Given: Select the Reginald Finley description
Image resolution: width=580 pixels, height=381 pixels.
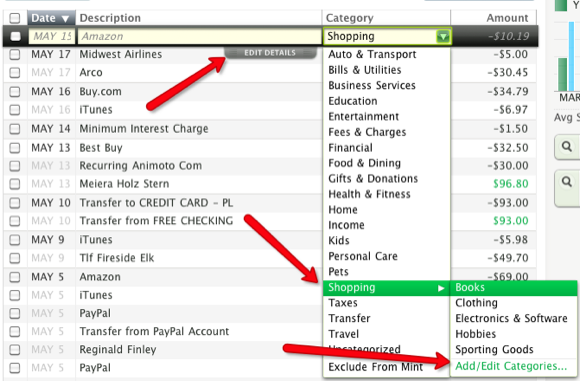Looking at the screenshot, I should (x=118, y=350).
